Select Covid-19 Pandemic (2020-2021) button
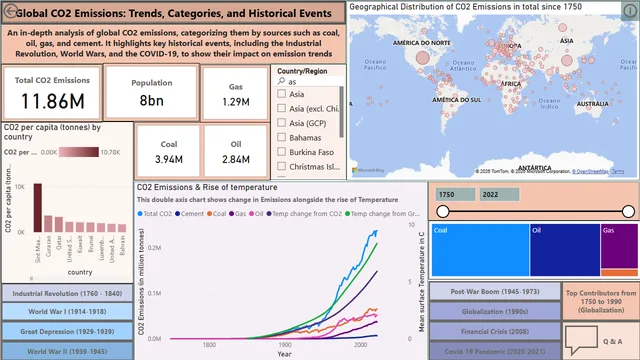Image resolution: width=640 pixels, height=360 pixels. click(495, 351)
